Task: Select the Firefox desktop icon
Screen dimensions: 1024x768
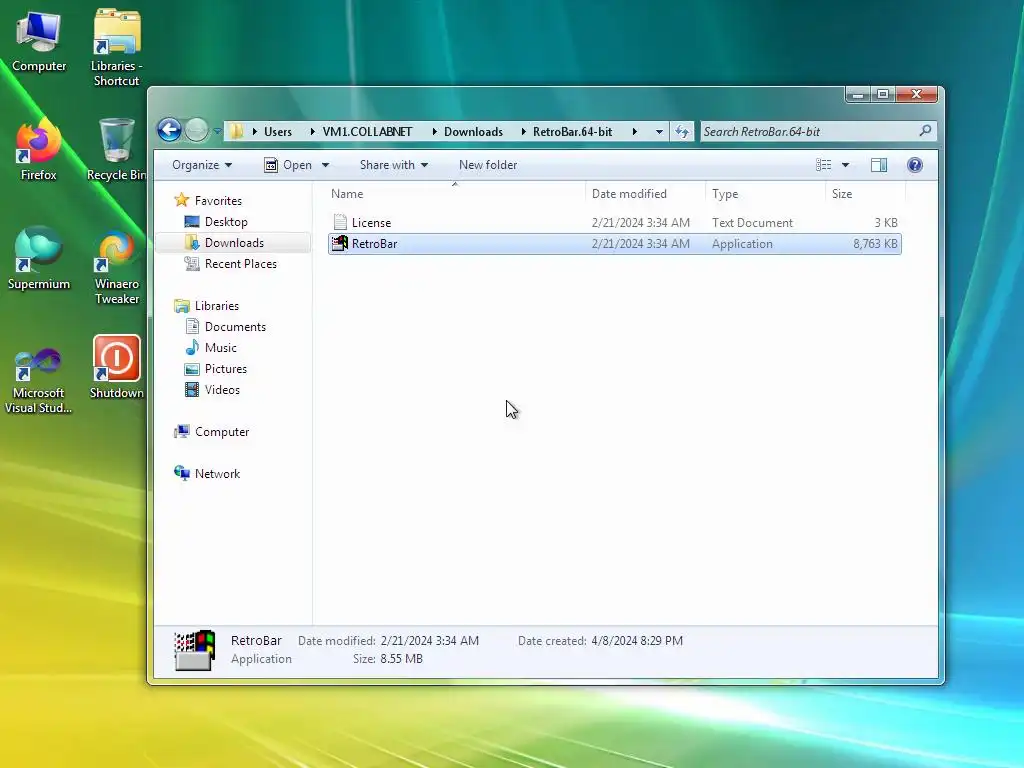Action: coord(39,149)
